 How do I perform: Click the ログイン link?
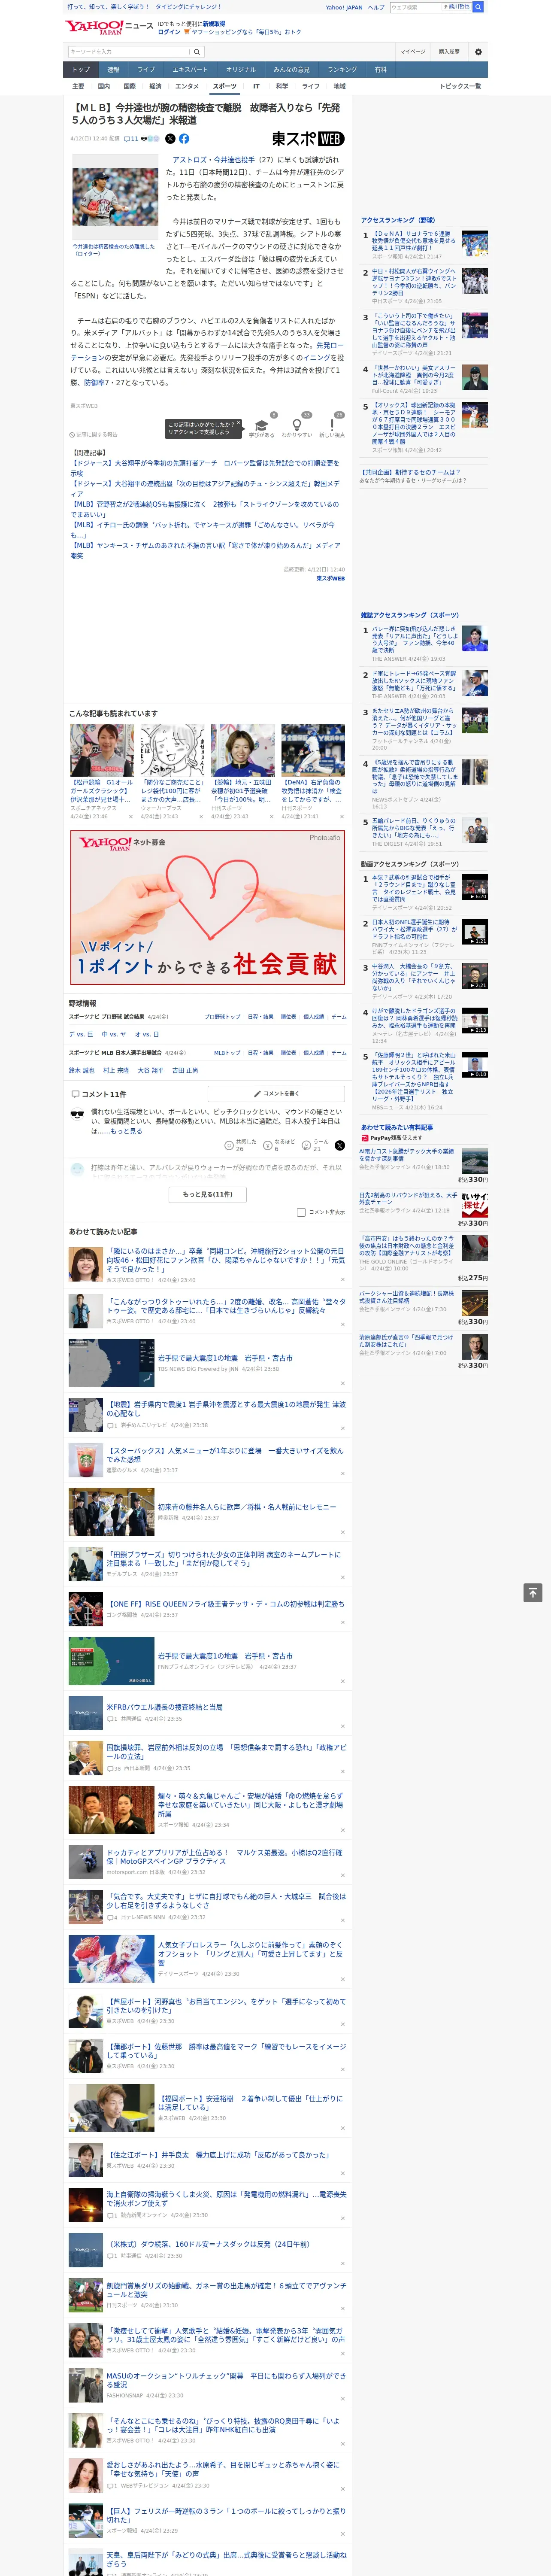pyautogui.click(x=169, y=32)
